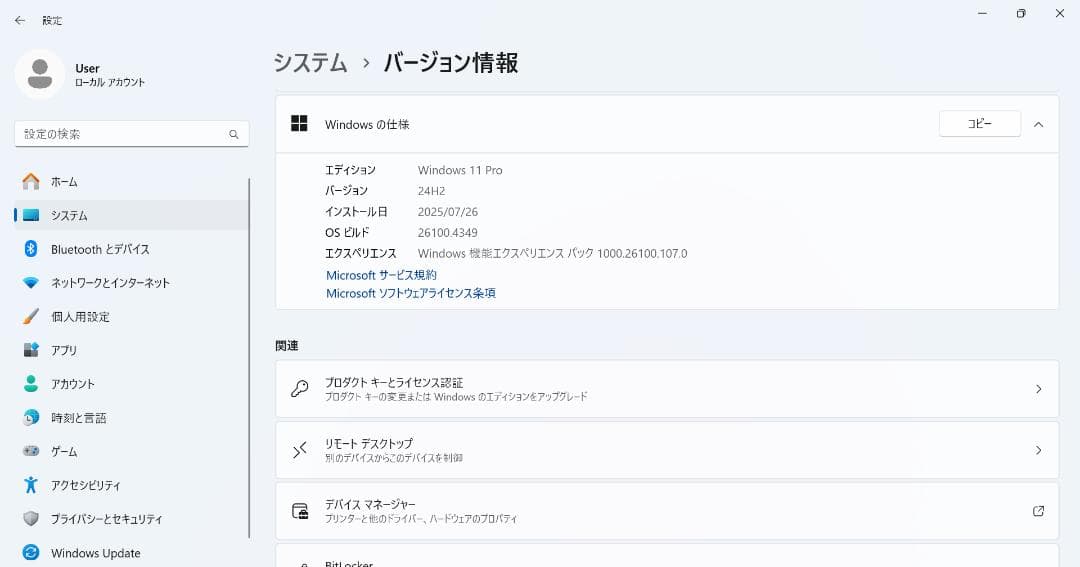Click システム in the breadcrumb

pos(311,63)
